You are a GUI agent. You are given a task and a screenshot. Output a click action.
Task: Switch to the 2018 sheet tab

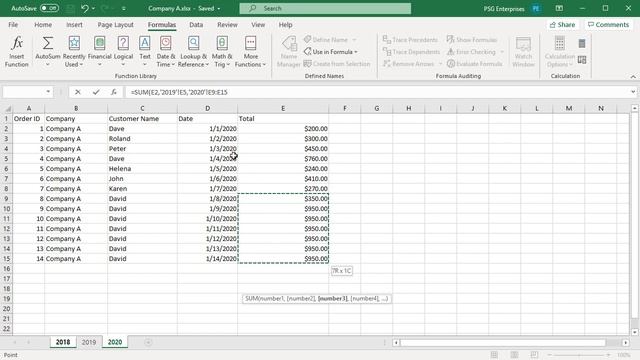click(63, 342)
